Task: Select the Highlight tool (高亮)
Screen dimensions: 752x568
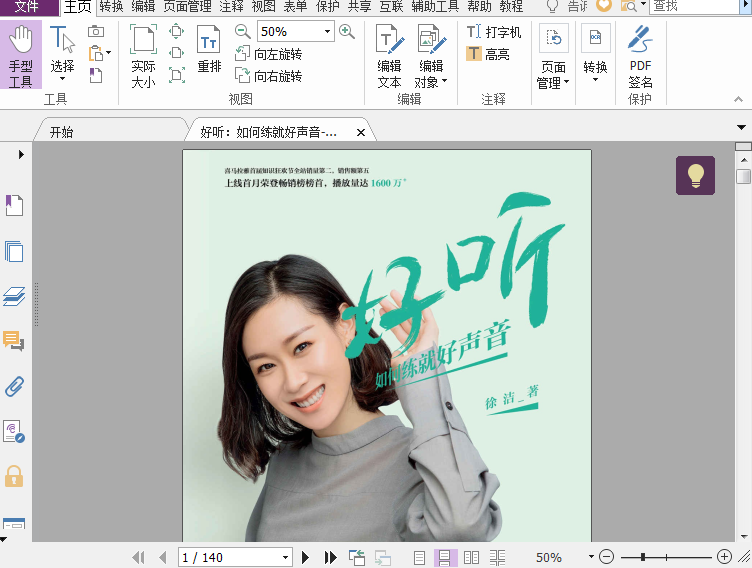Action: [x=488, y=54]
